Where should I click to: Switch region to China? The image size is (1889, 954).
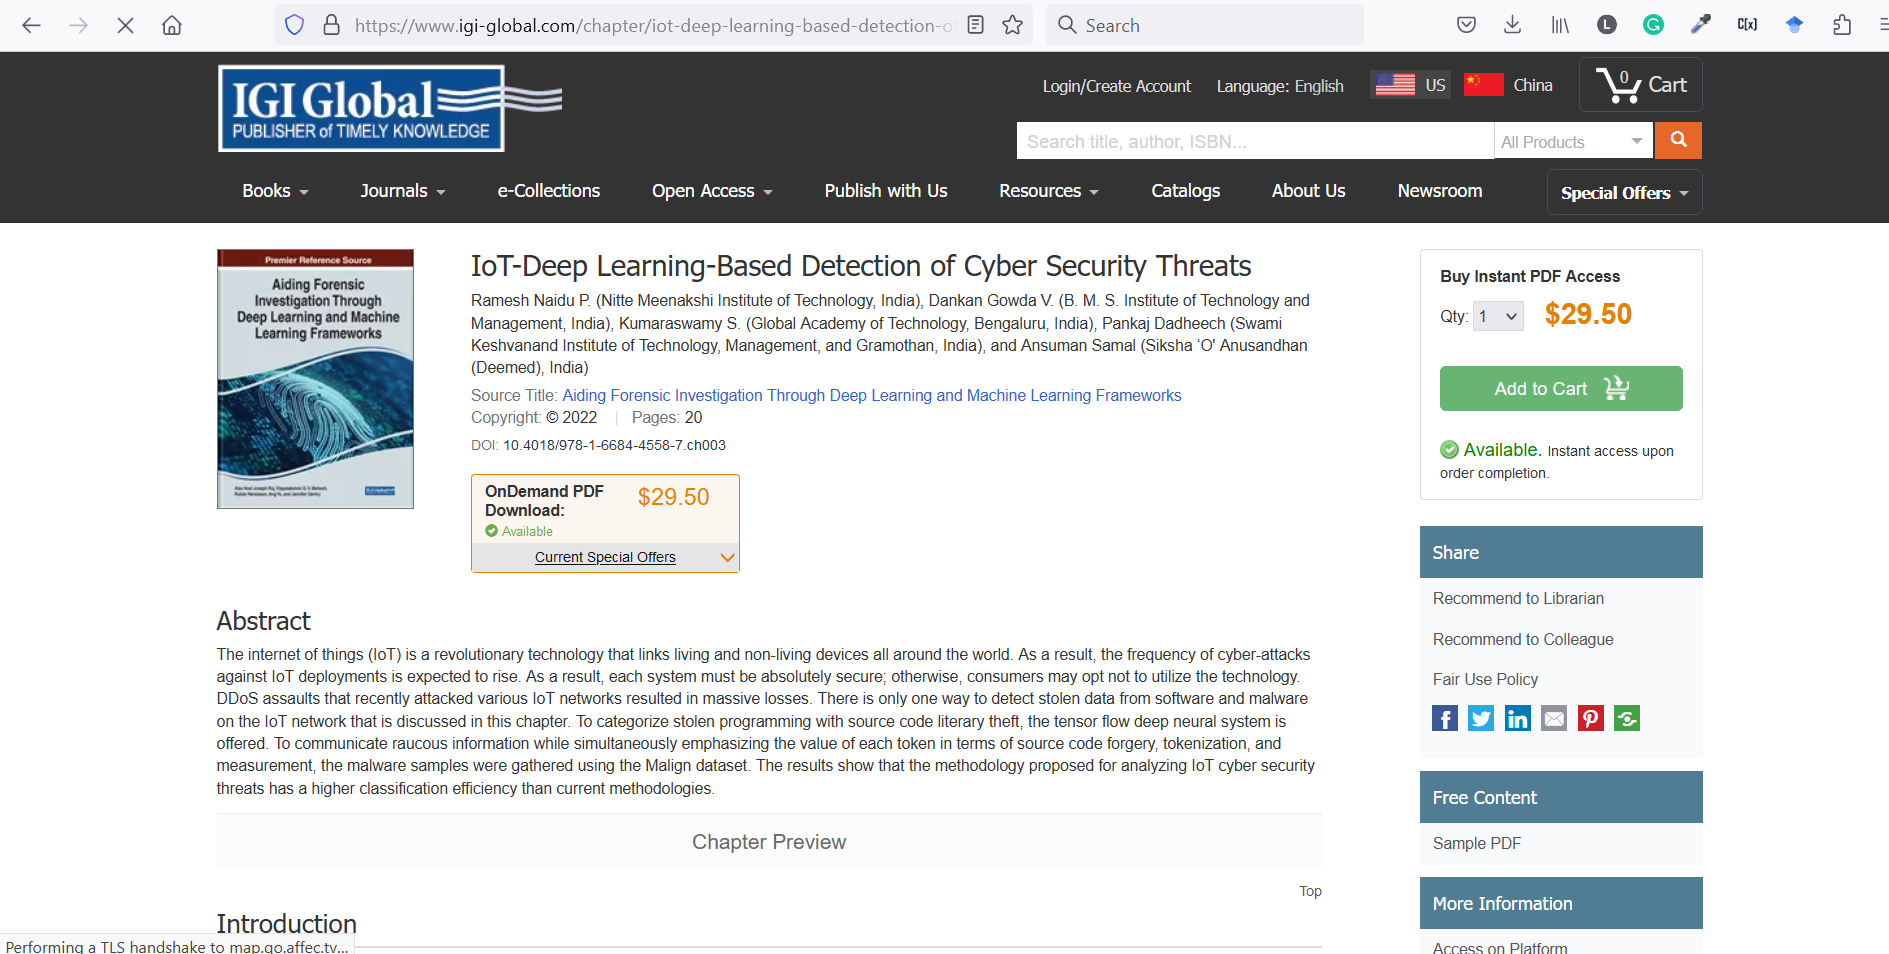[1508, 85]
